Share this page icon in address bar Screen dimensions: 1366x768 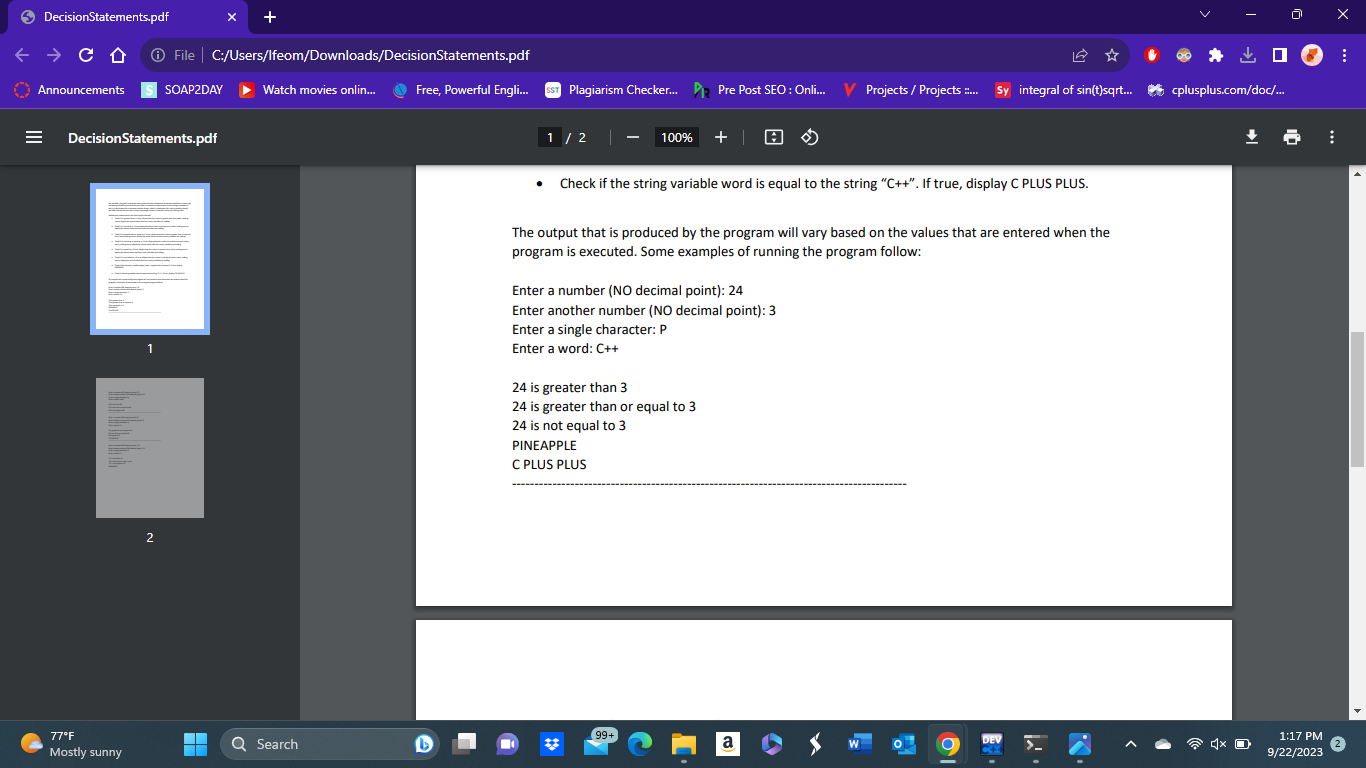[1081, 55]
